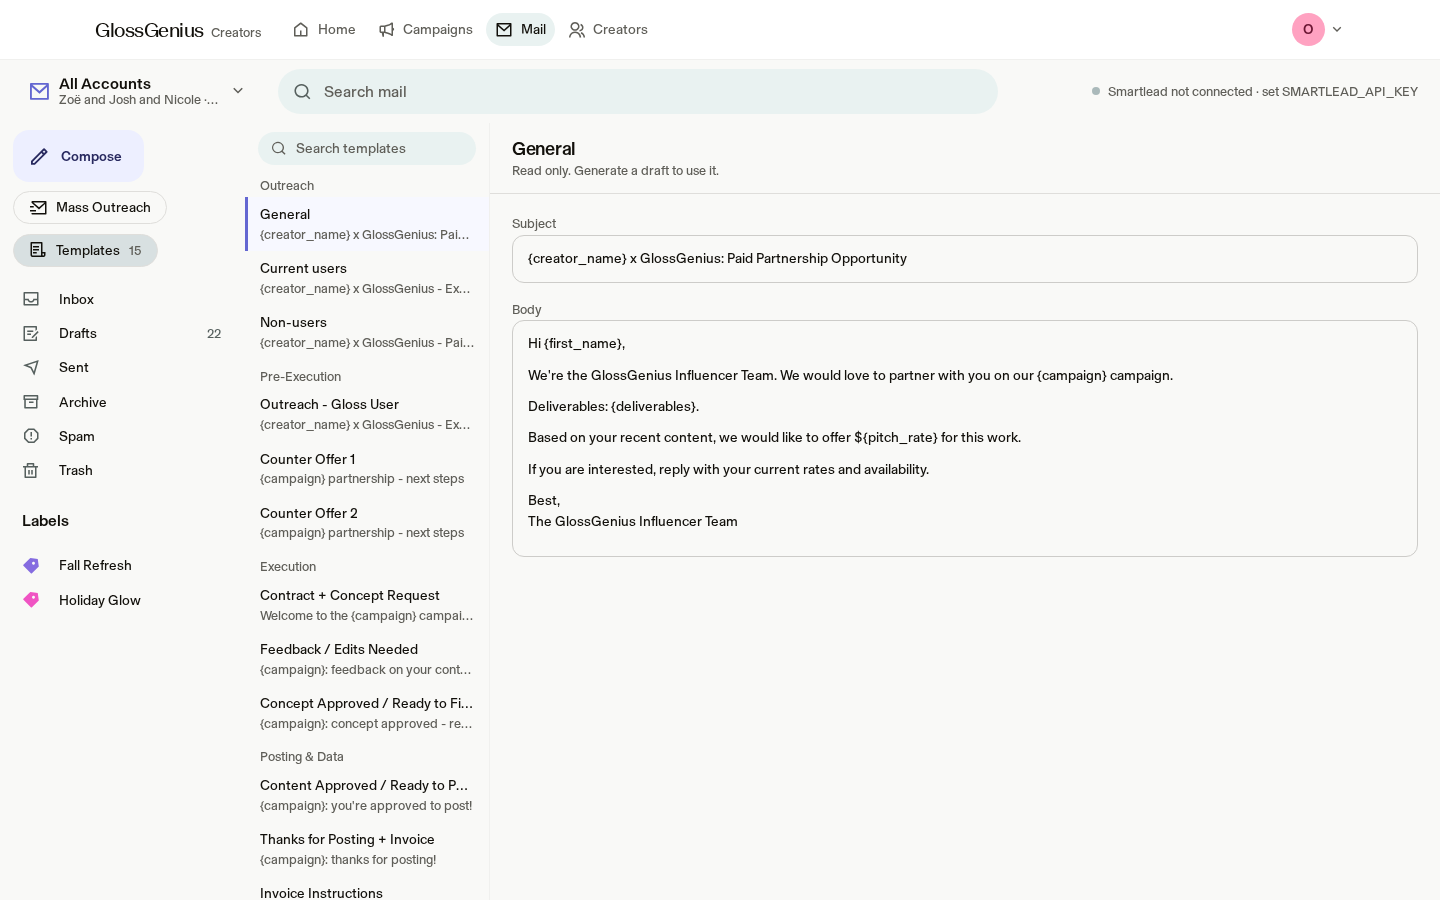Open Thanks for Posting + Invoice template
Screen dimensions: 1440x900
click(x=367, y=849)
